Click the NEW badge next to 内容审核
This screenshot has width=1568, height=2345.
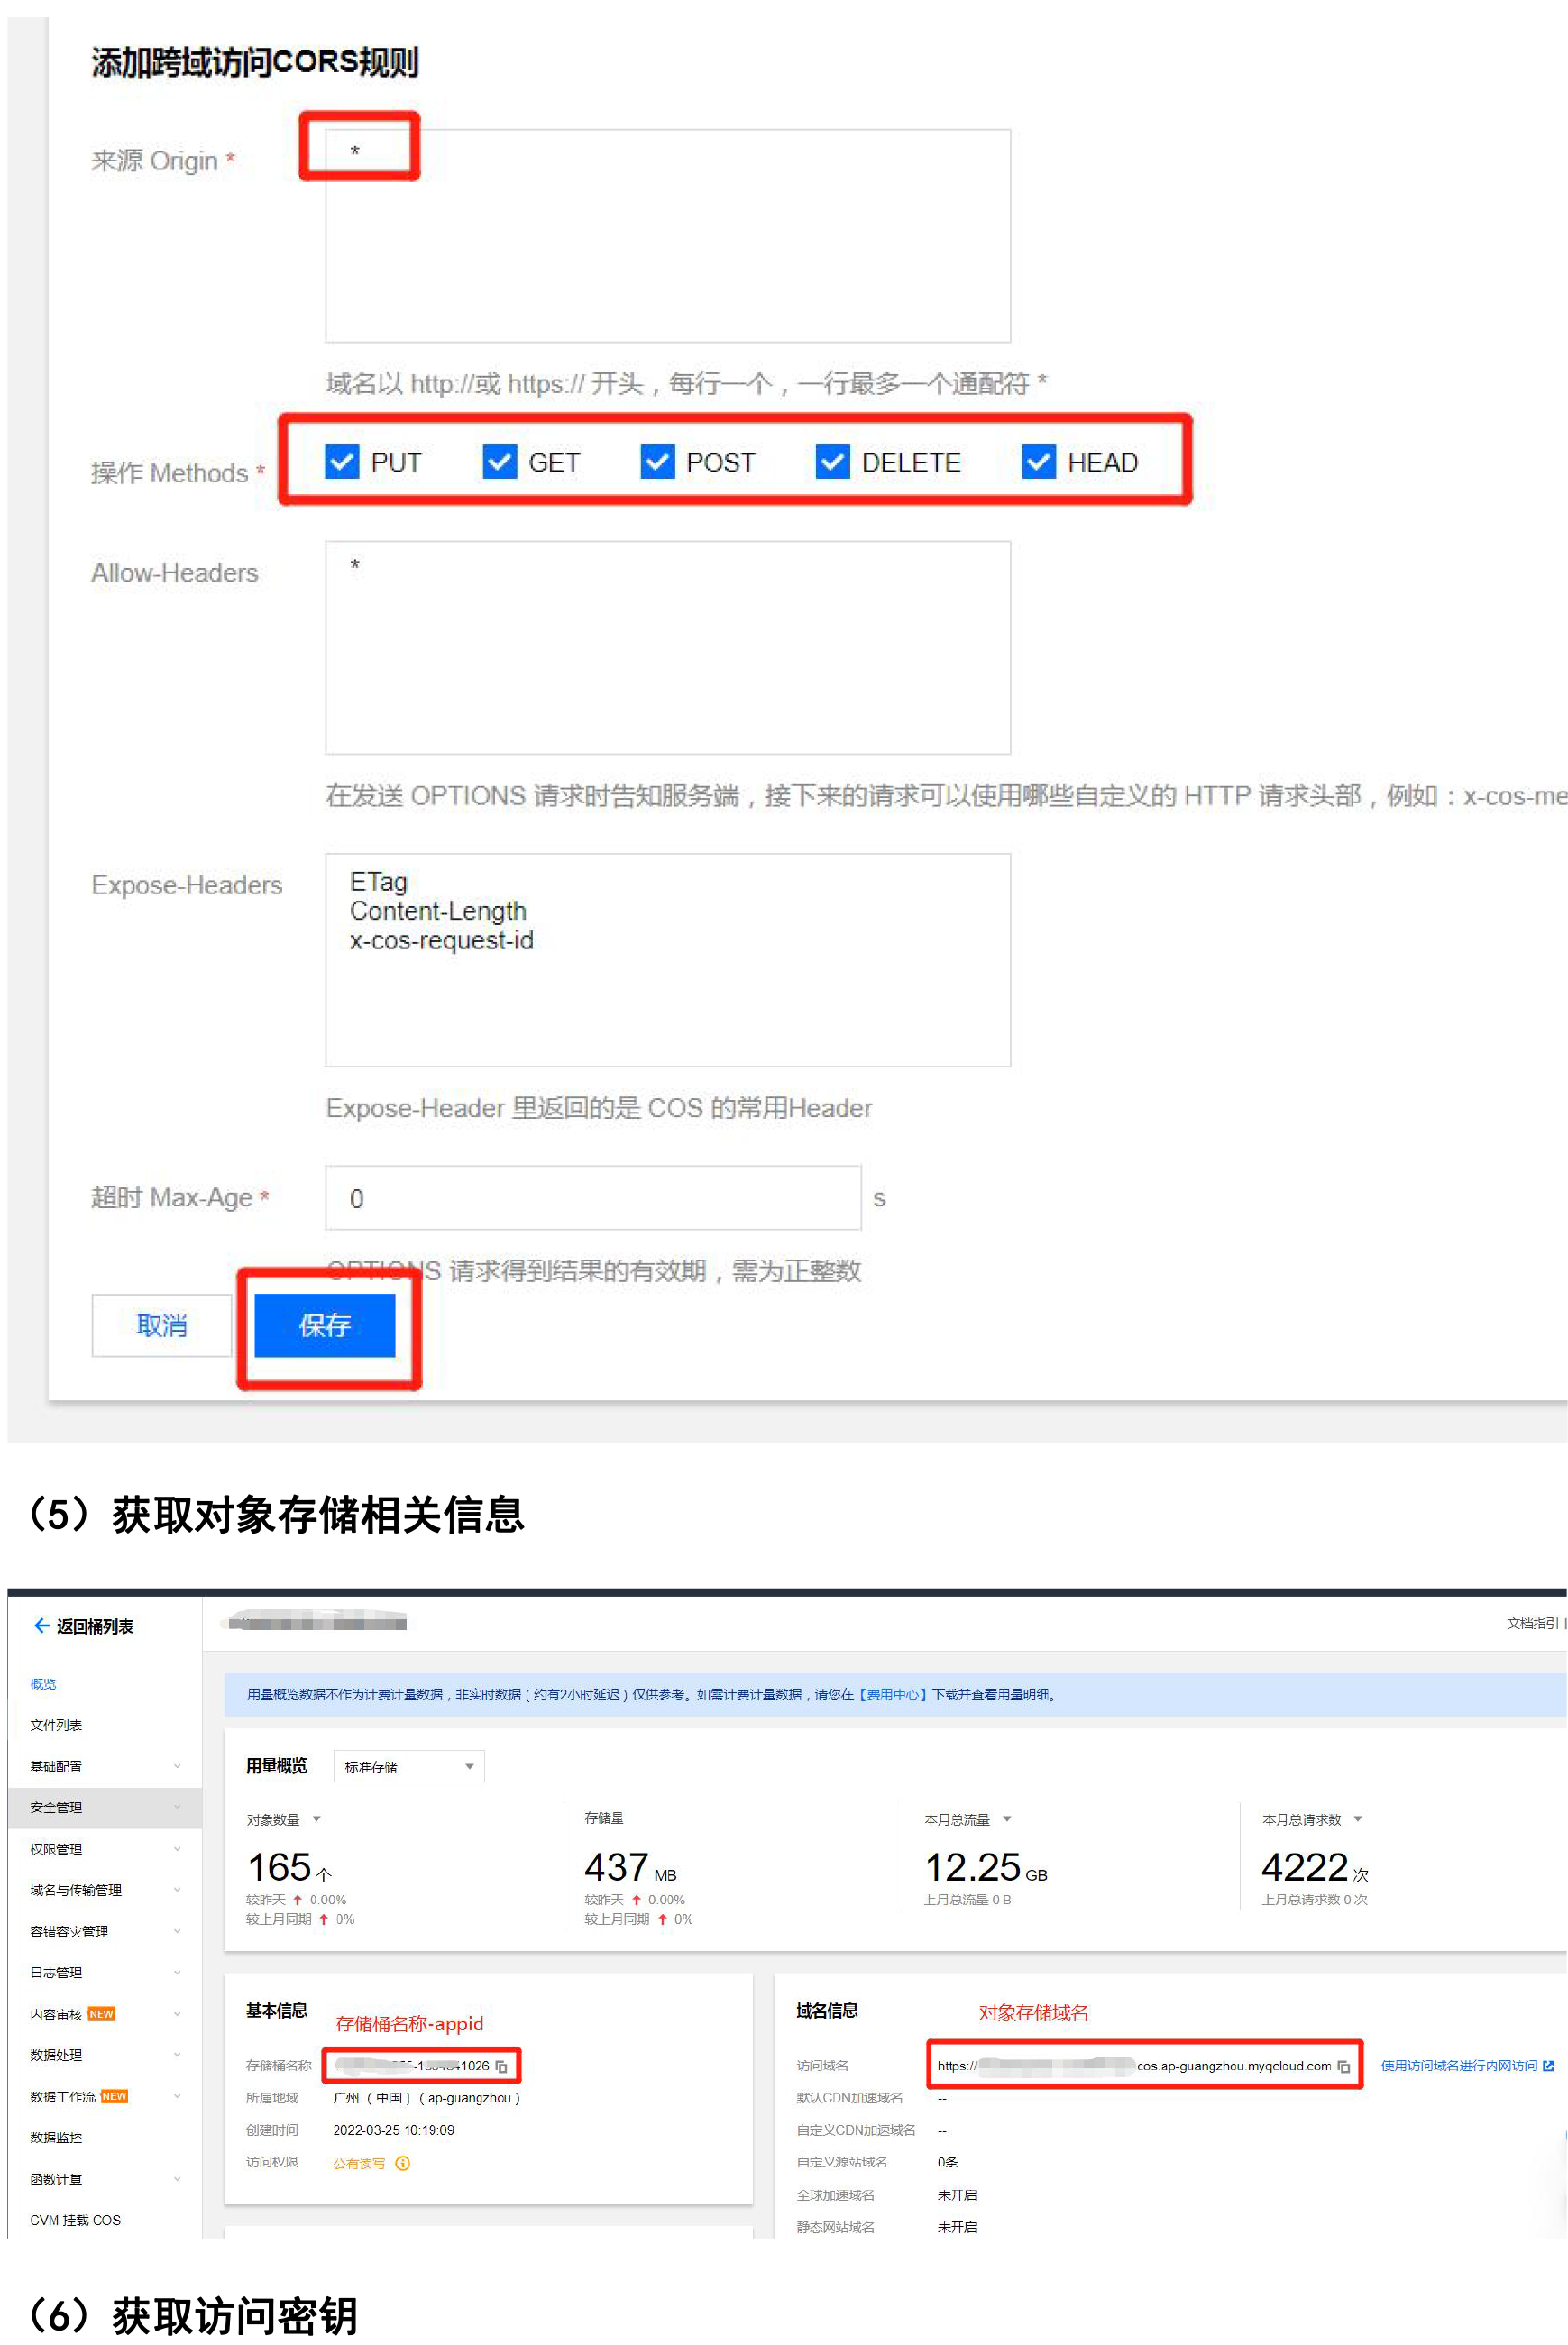101,2014
